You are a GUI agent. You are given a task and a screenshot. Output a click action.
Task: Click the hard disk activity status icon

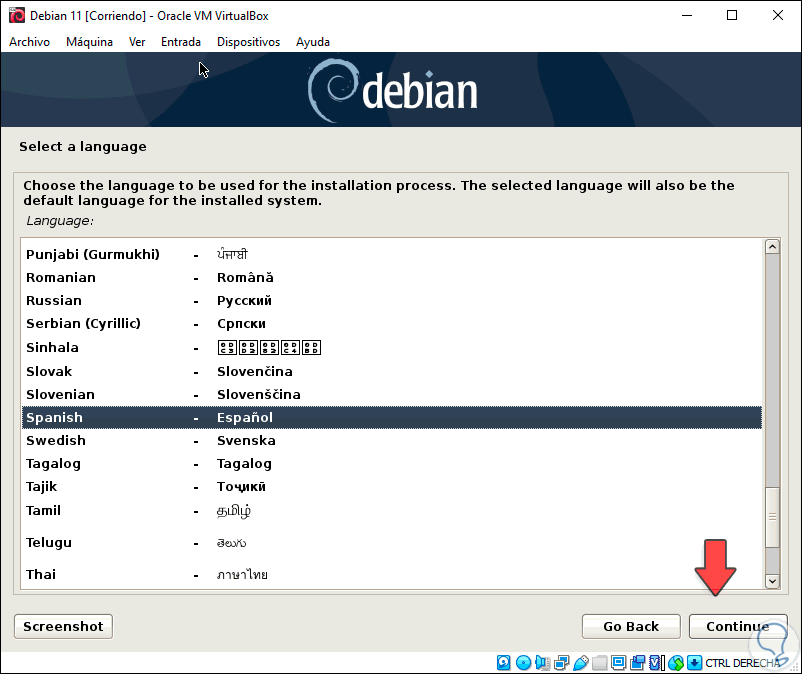click(504, 663)
